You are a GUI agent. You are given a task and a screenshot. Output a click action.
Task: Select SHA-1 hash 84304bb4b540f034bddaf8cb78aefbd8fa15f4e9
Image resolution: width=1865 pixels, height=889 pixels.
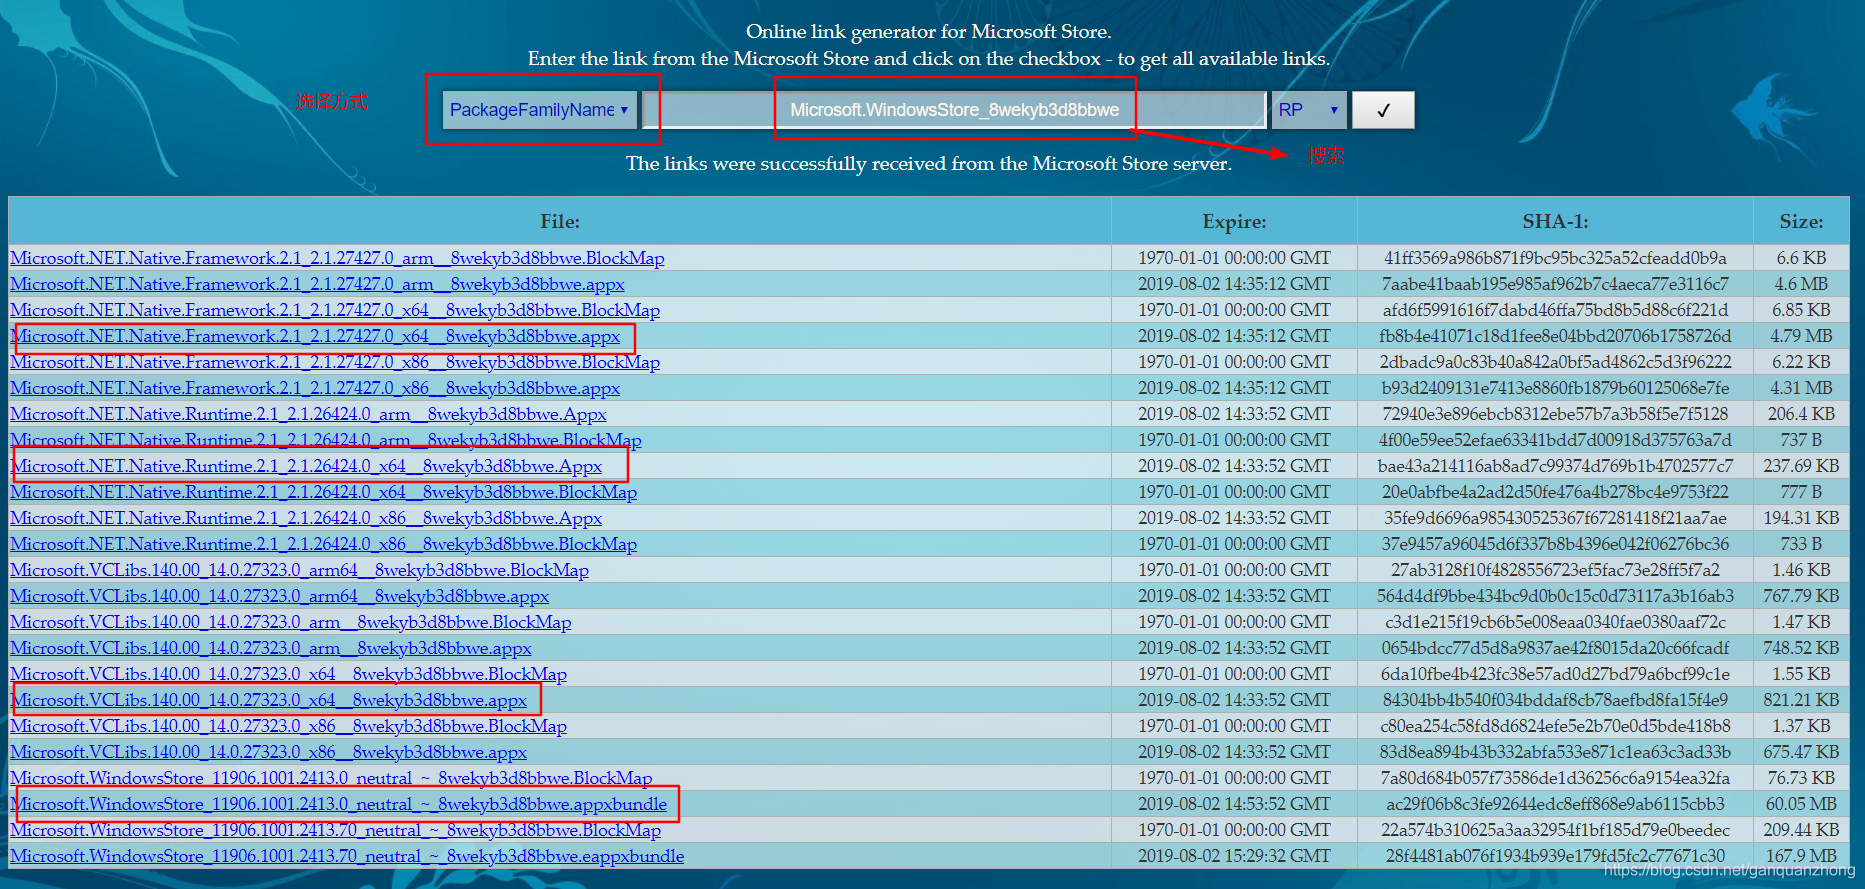[1555, 700]
